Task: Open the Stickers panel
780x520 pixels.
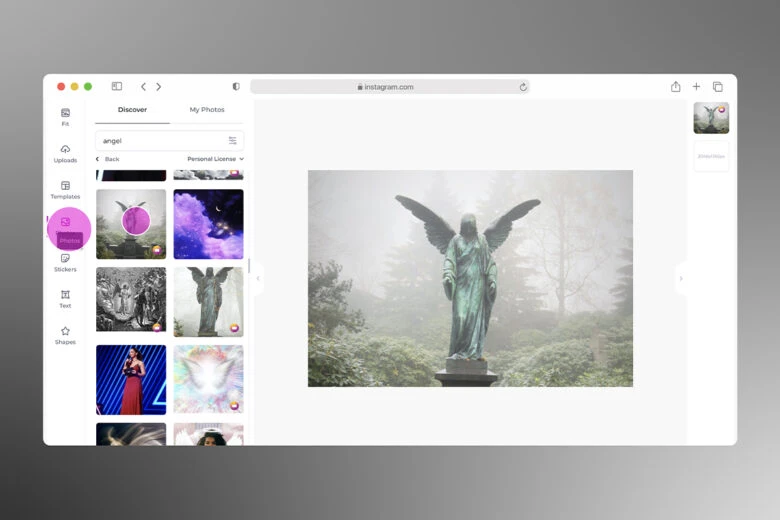Action: click(x=65, y=262)
